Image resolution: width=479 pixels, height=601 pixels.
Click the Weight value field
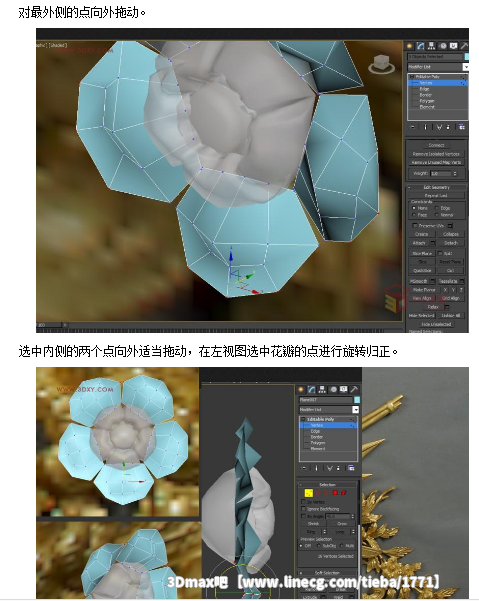[441, 174]
